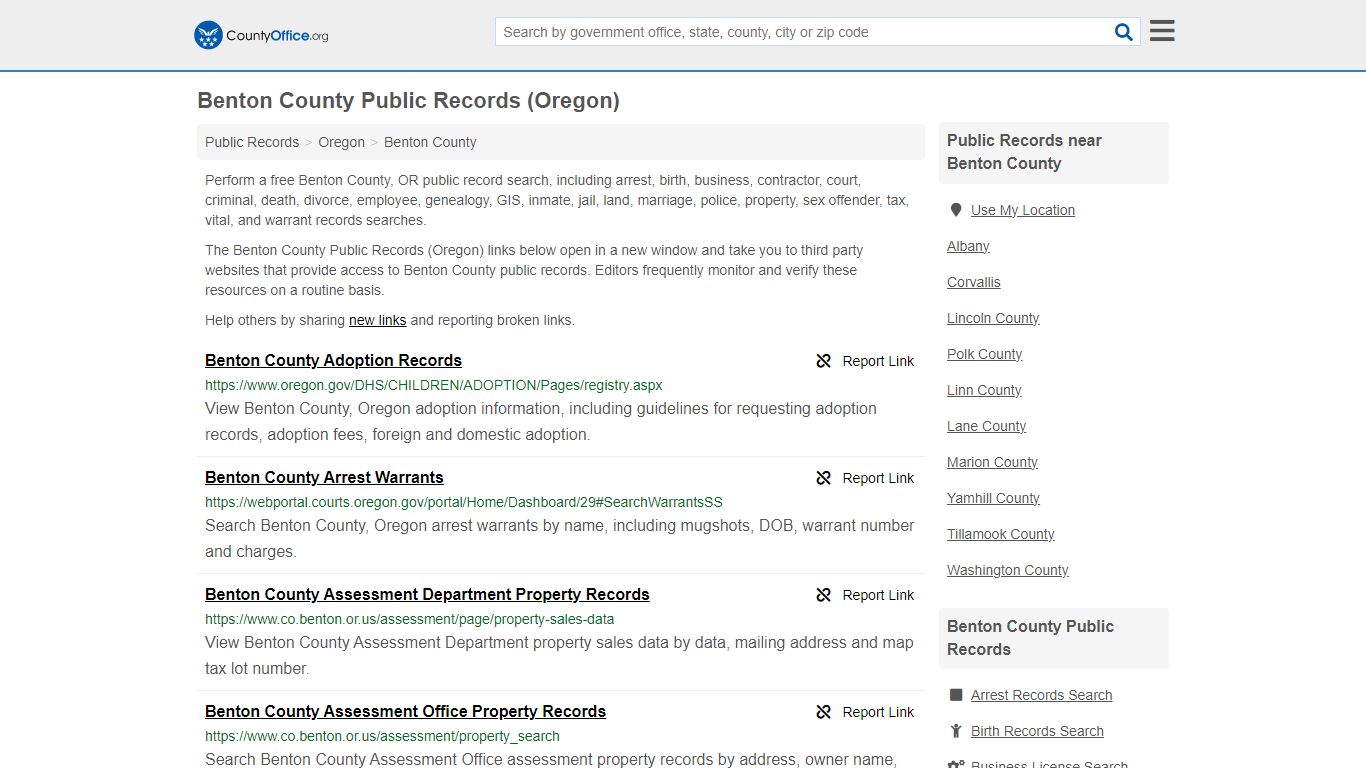
Task: Click the CountyOffice.org logo
Action: [x=261, y=35]
